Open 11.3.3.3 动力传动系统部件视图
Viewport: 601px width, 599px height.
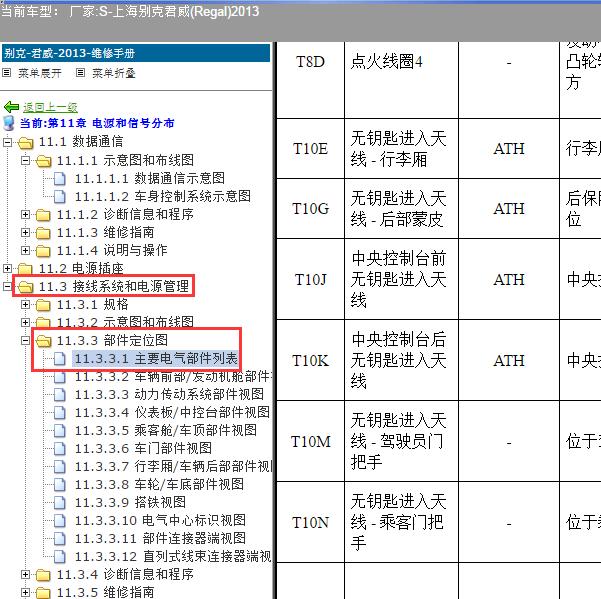169,394
